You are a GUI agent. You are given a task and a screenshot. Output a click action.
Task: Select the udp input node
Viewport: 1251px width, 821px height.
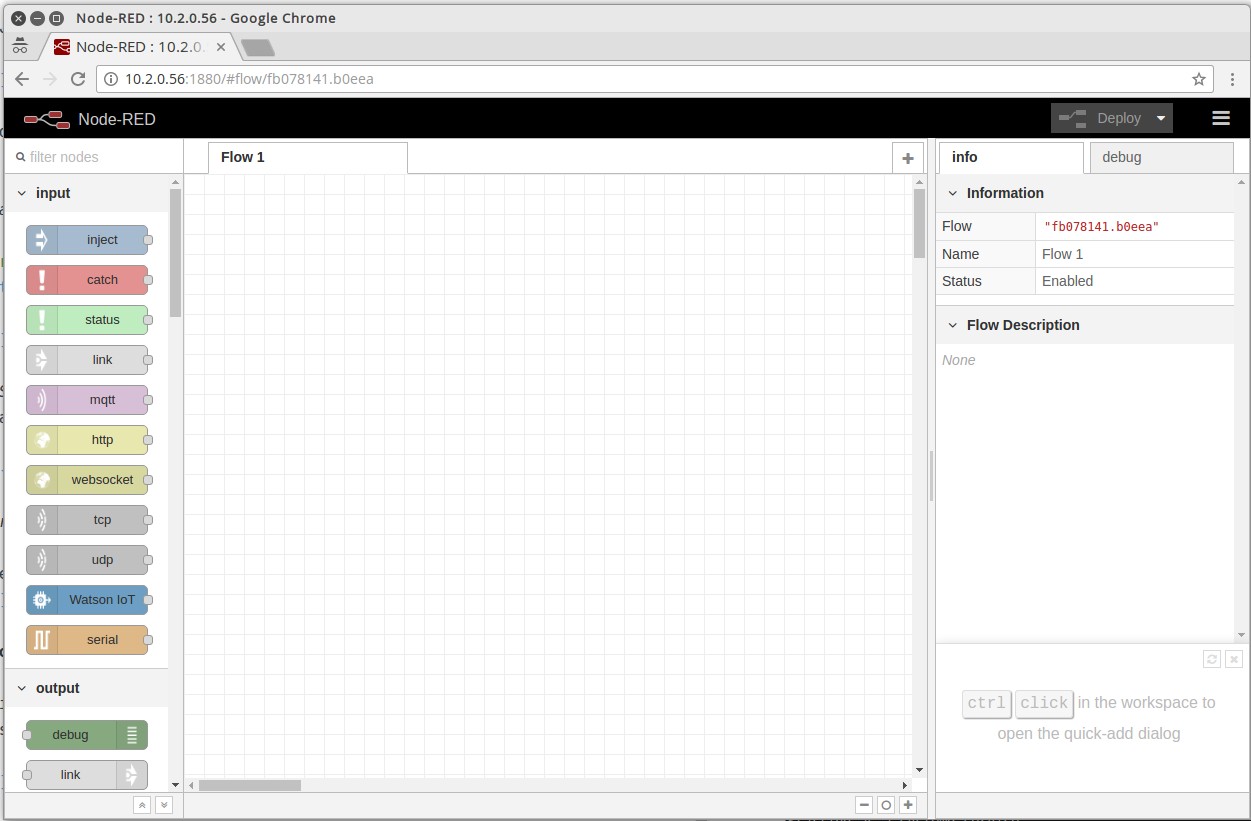pos(87,560)
